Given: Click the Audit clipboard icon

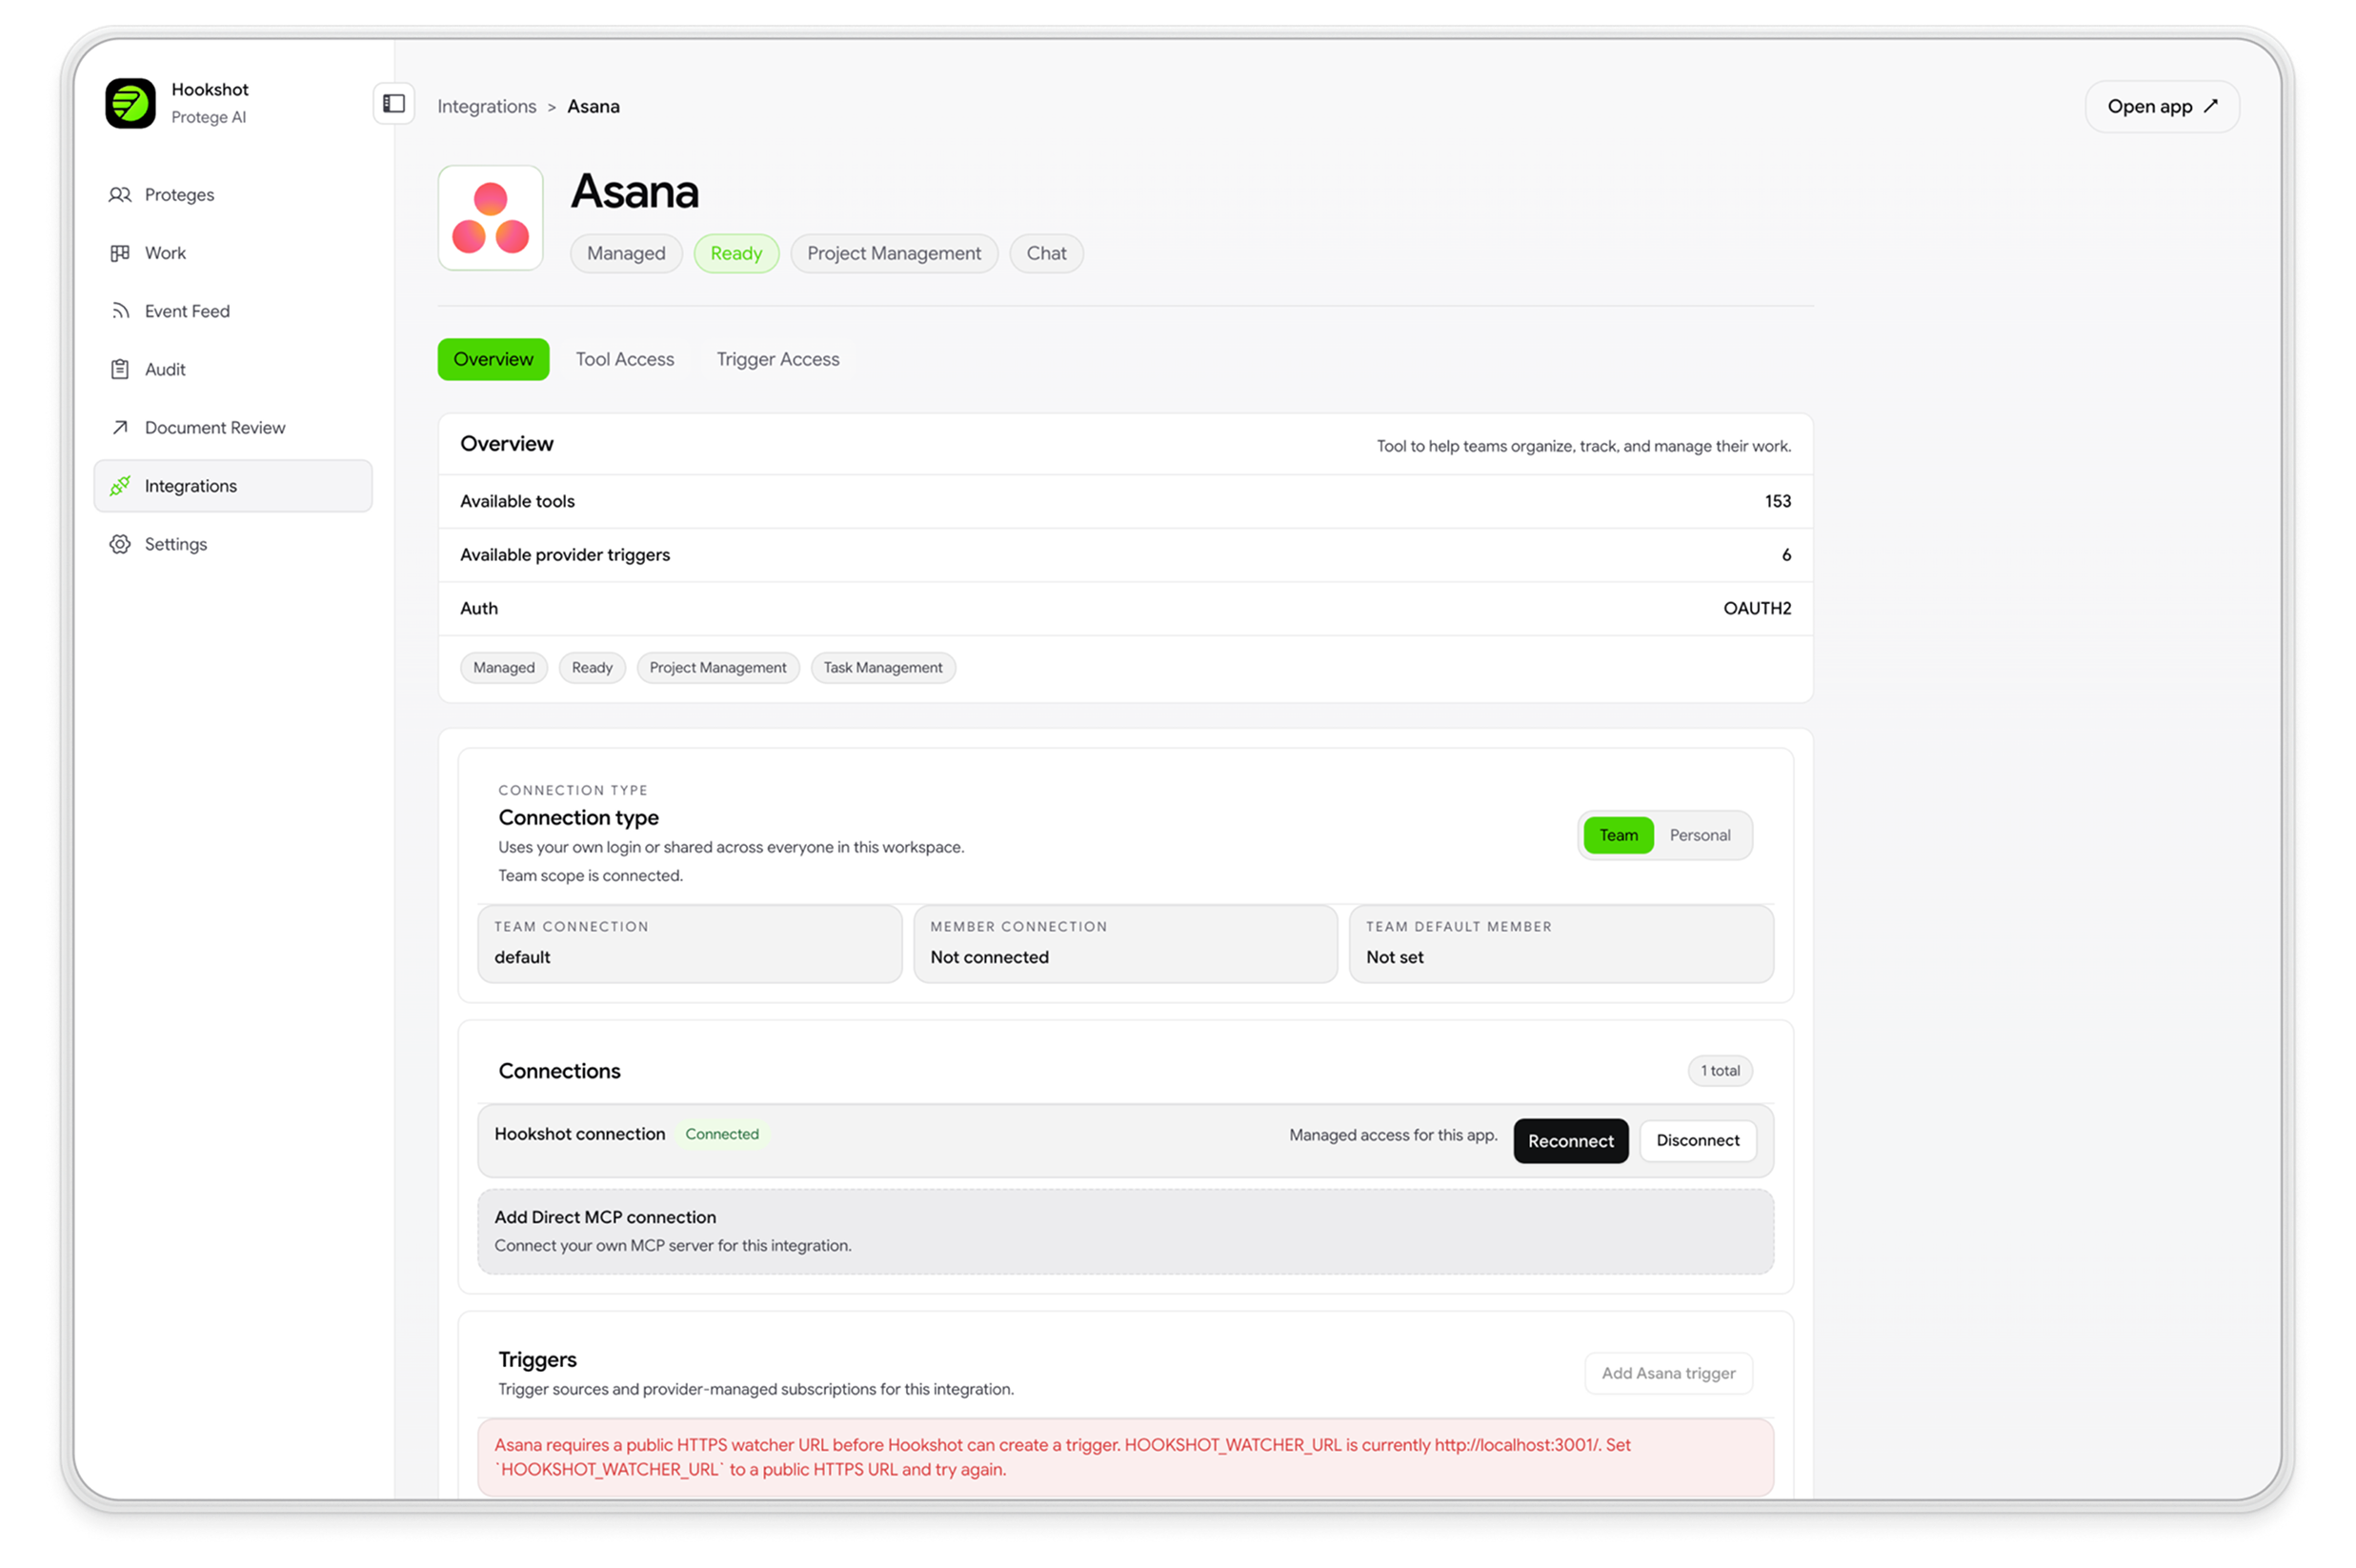Looking at the screenshot, I should [x=120, y=369].
